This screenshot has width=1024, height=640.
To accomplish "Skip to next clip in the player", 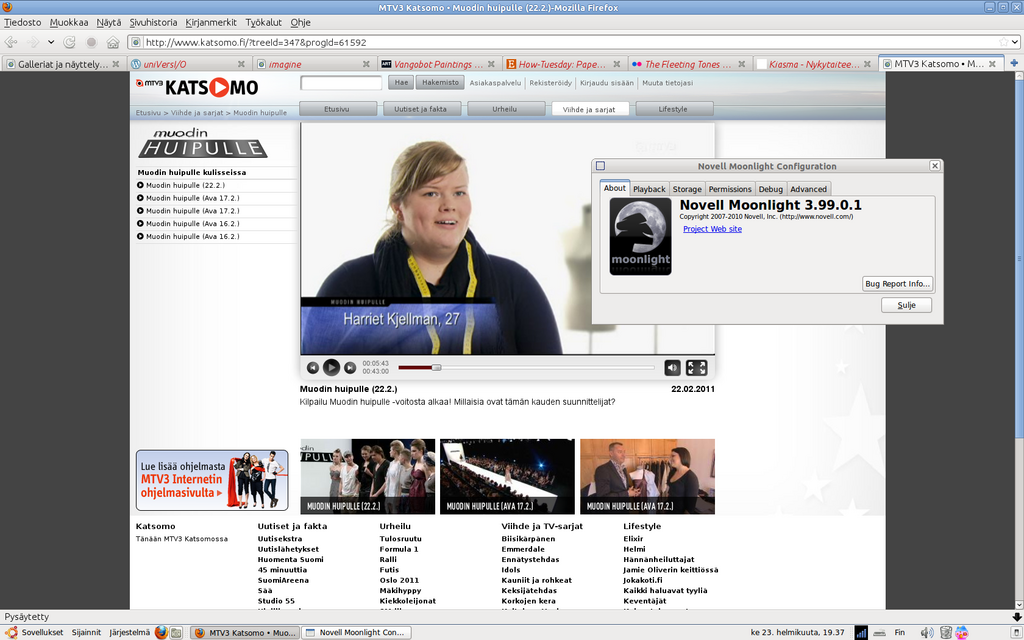I will [x=350, y=368].
